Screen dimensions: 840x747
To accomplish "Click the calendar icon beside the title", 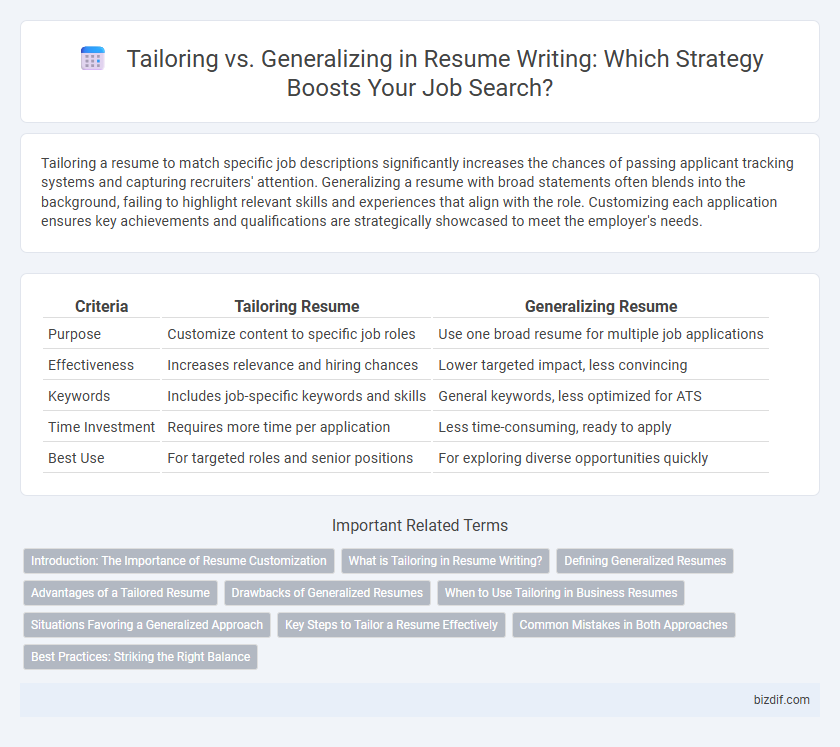I will click(x=92, y=58).
